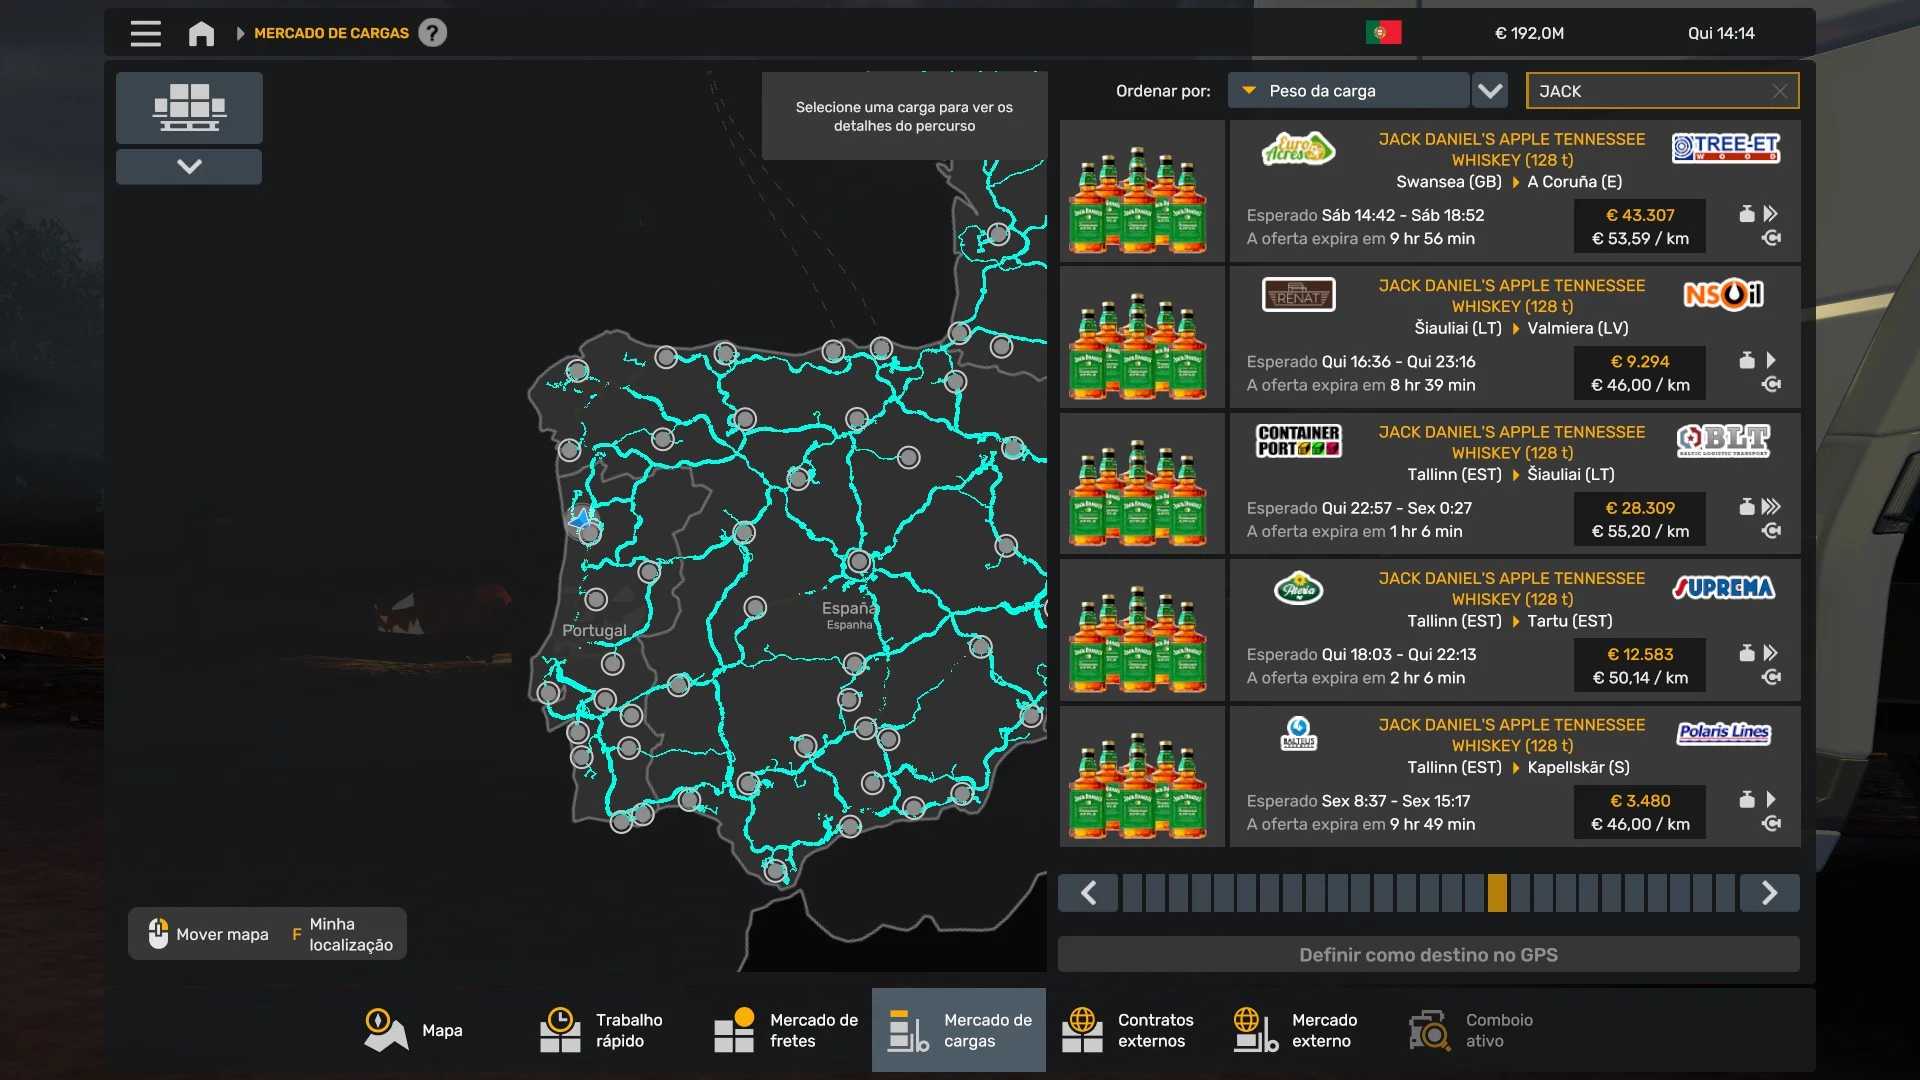This screenshot has width=1920, height=1080.
Task: Toggle the sort order chevron button
Action: click(x=1490, y=91)
